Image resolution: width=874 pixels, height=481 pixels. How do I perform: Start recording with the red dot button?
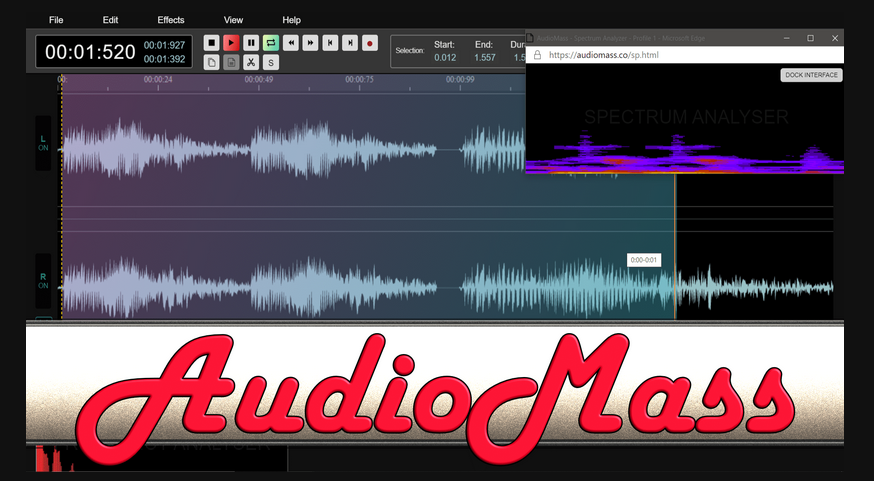[370, 42]
